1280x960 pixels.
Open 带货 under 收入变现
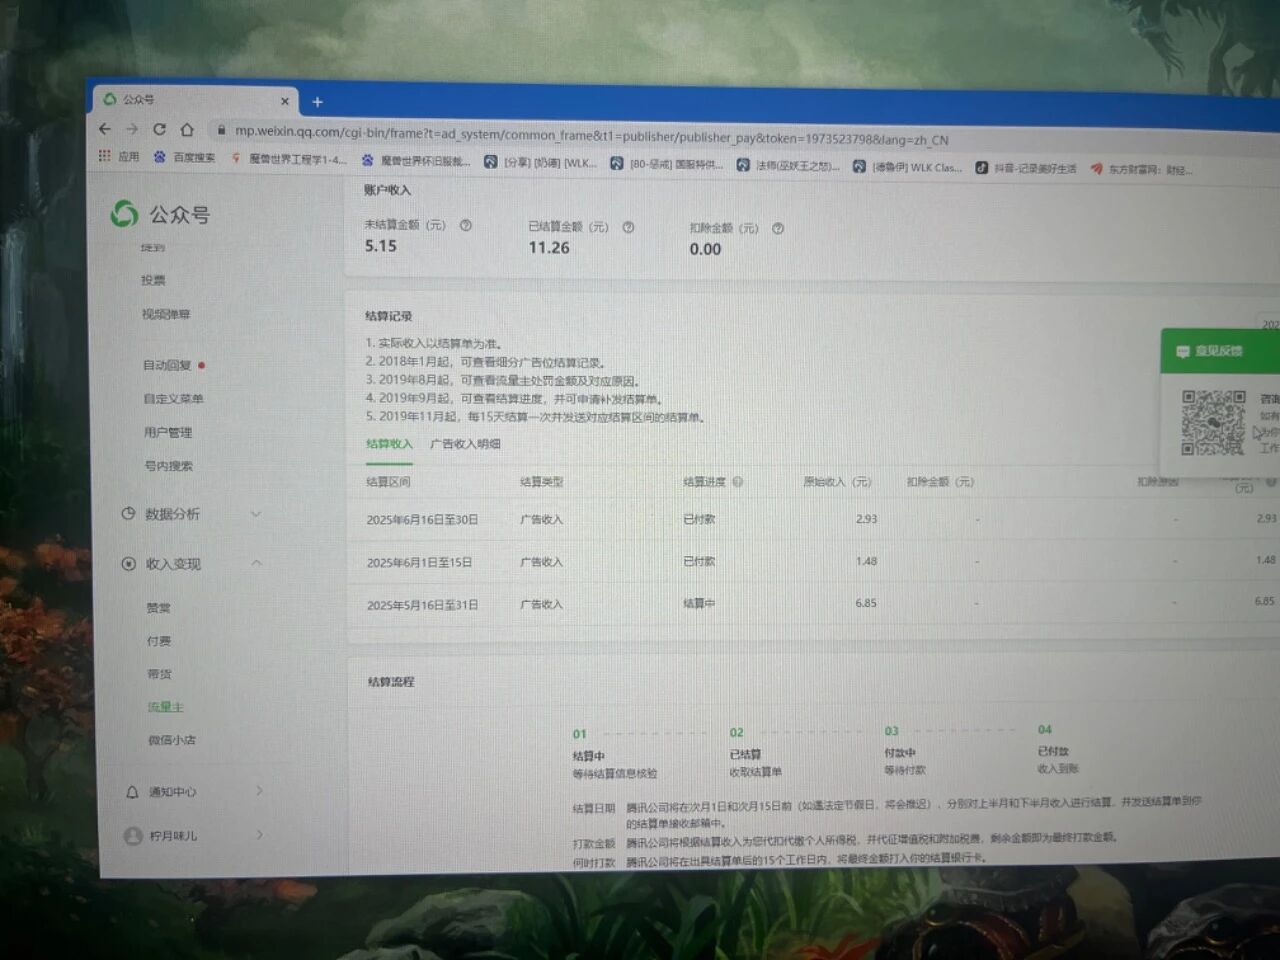click(x=160, y=674)
